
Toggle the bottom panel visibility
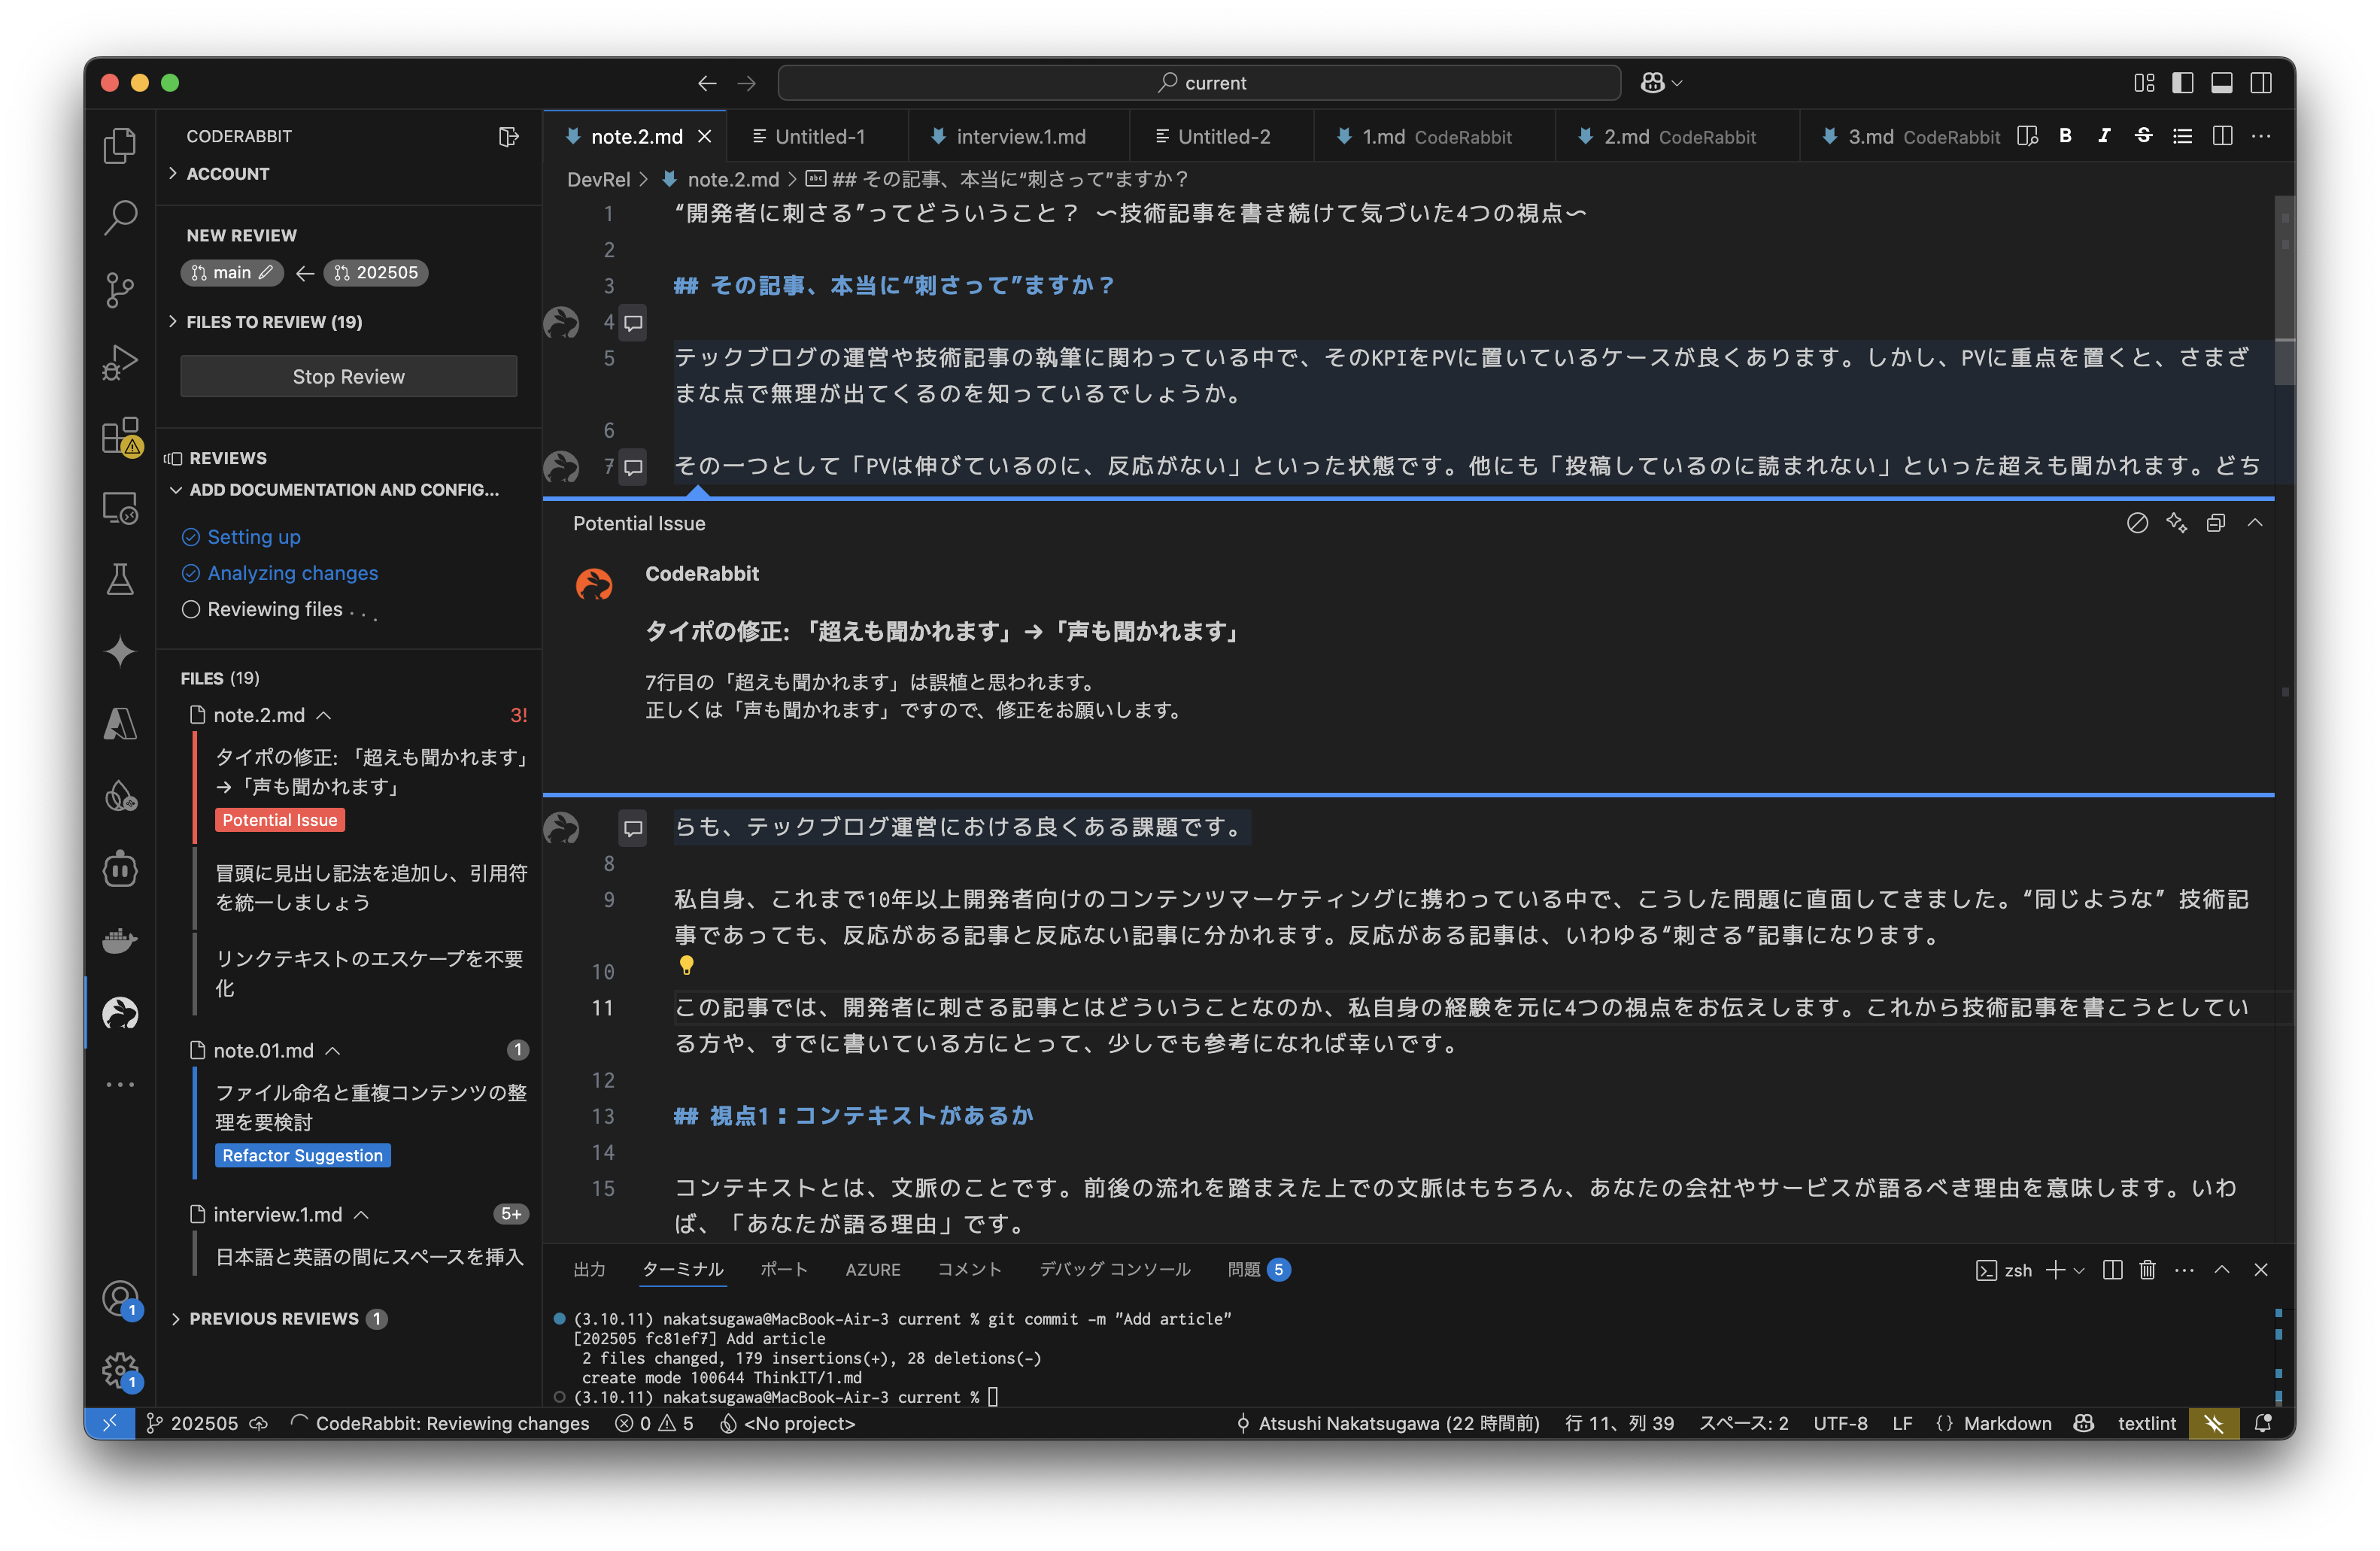coord(2222,83)
